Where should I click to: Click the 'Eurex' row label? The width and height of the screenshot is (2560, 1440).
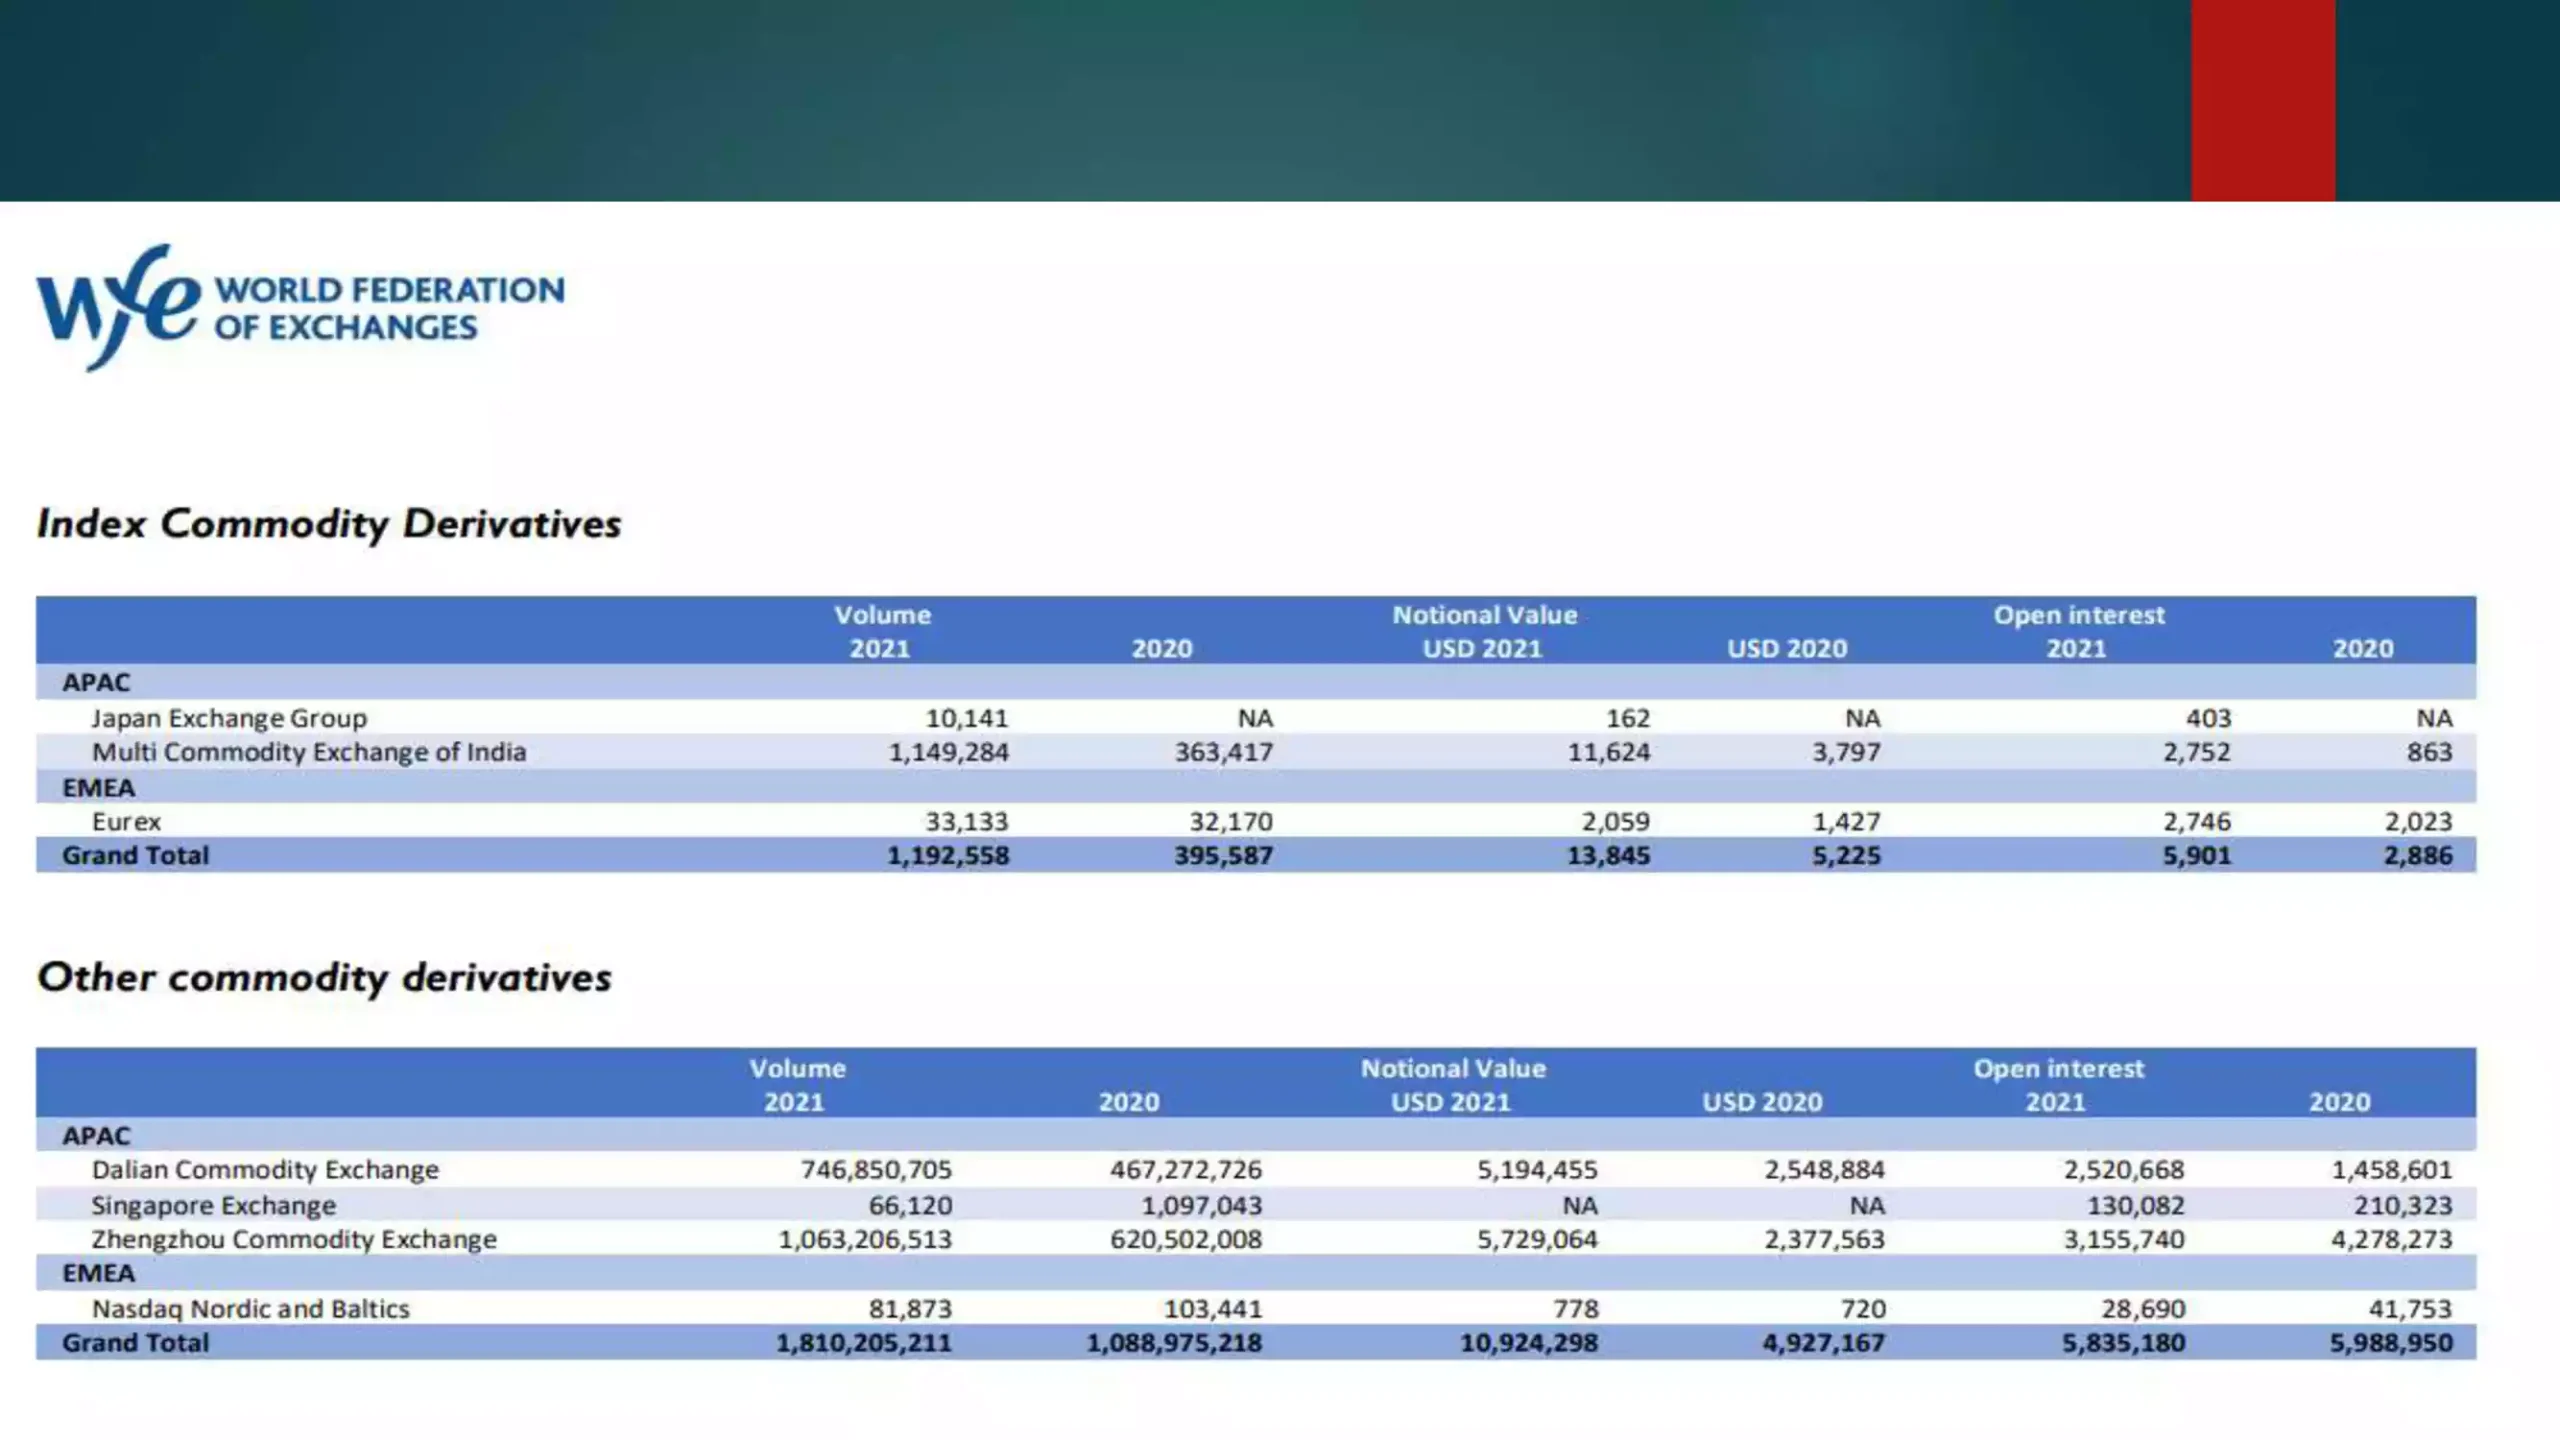pyautogui.click(x=126, y=822)
